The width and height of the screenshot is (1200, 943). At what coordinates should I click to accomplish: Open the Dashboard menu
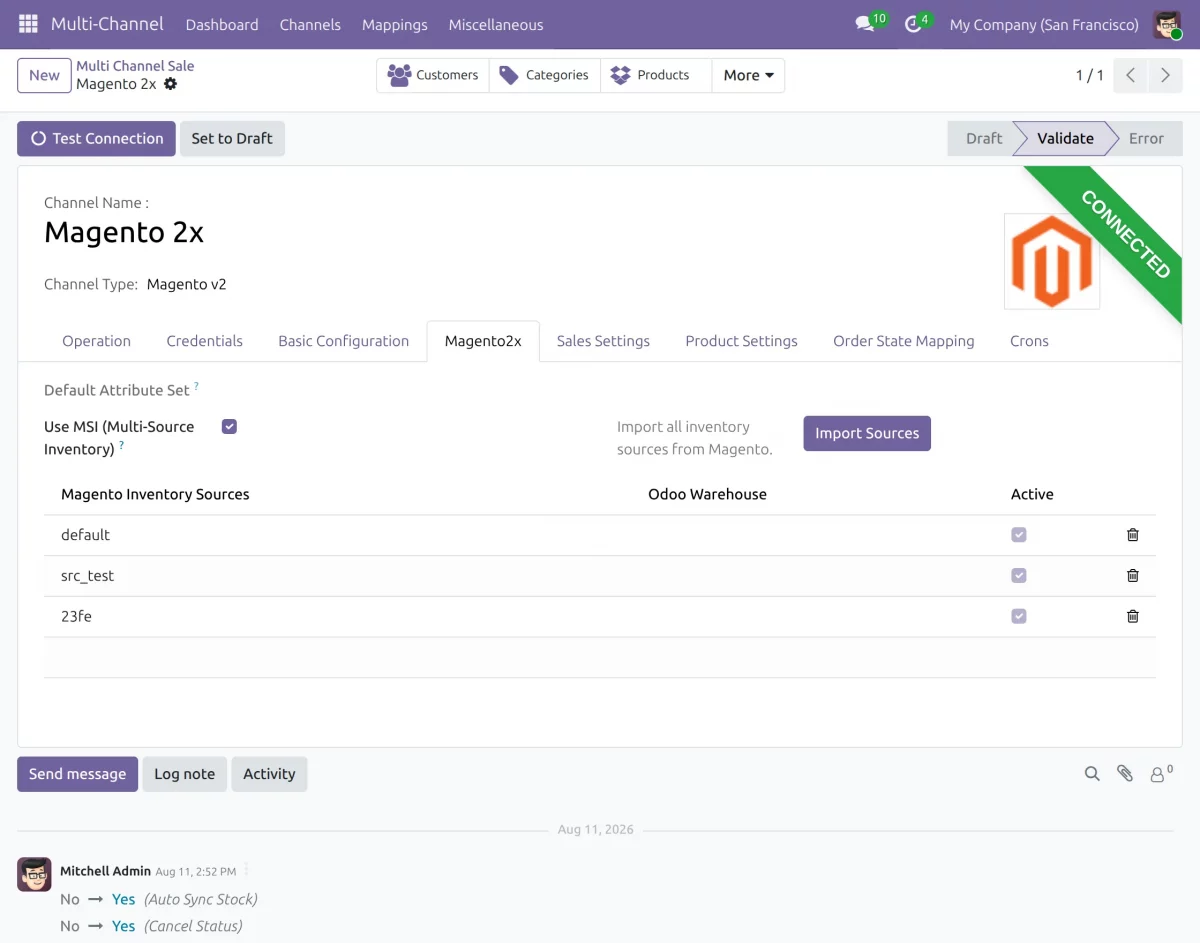[222, 24]
